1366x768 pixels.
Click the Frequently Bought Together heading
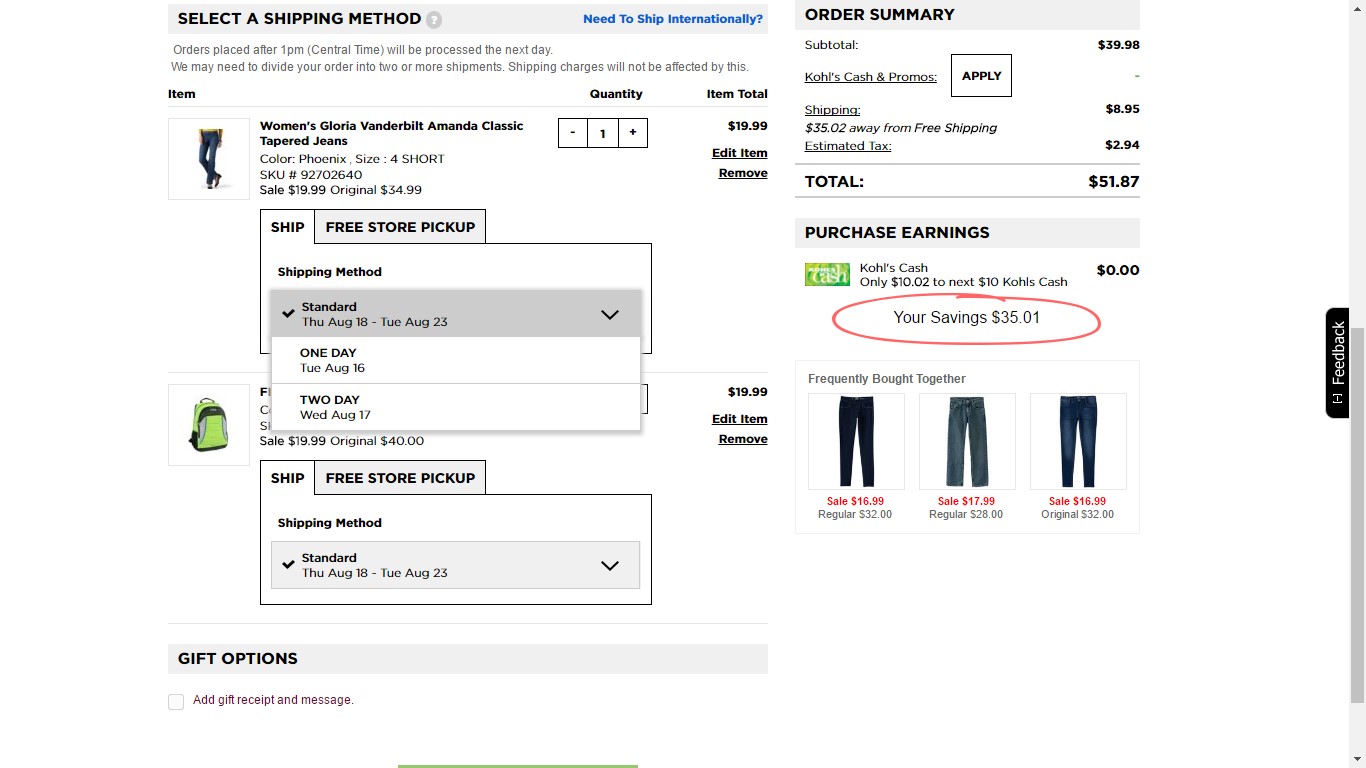click(887, 379)
